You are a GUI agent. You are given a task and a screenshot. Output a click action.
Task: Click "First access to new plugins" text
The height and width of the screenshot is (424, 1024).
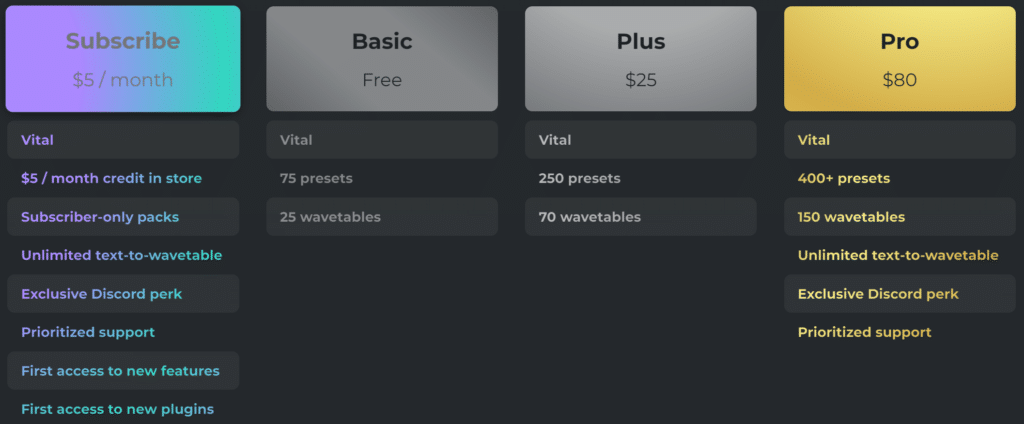pyautogui.click(x=118, y=410)
